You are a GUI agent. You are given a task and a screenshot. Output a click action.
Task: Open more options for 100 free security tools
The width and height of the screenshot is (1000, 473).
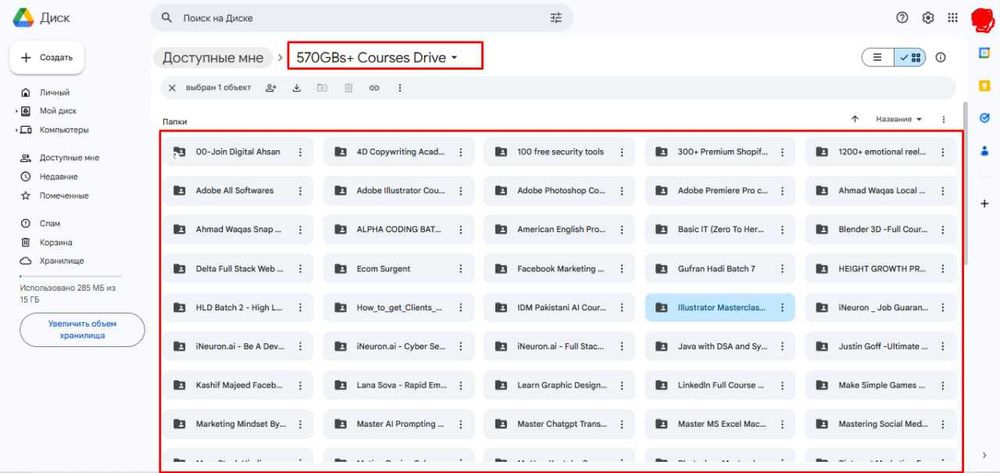622,152
